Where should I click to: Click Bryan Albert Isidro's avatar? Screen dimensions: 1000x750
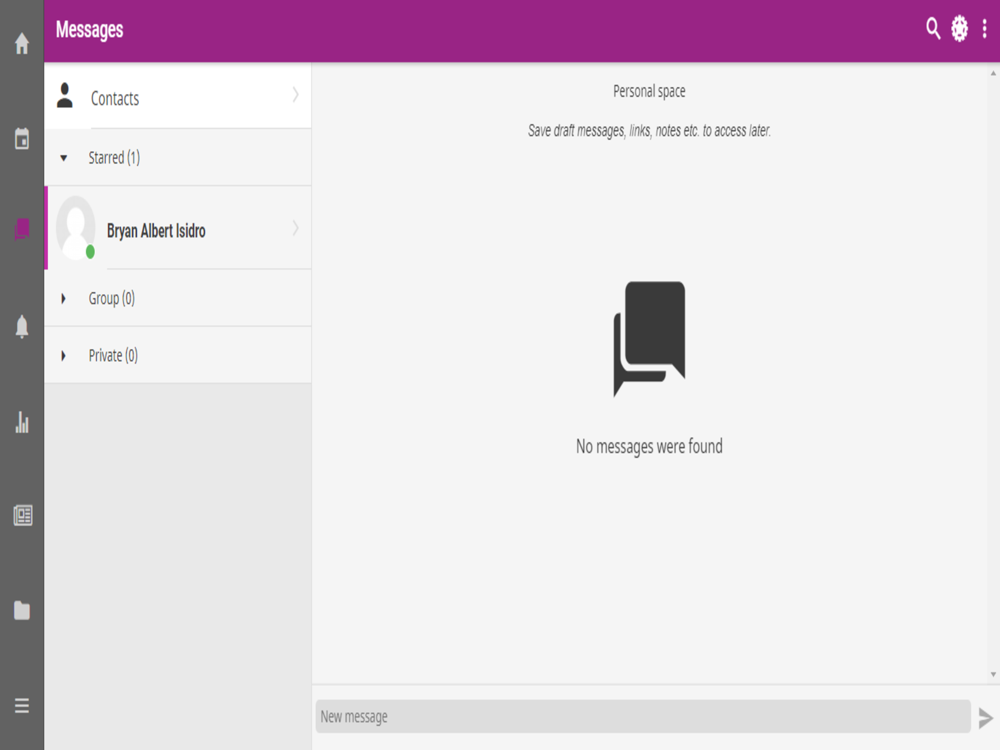[x=76, y=228]
